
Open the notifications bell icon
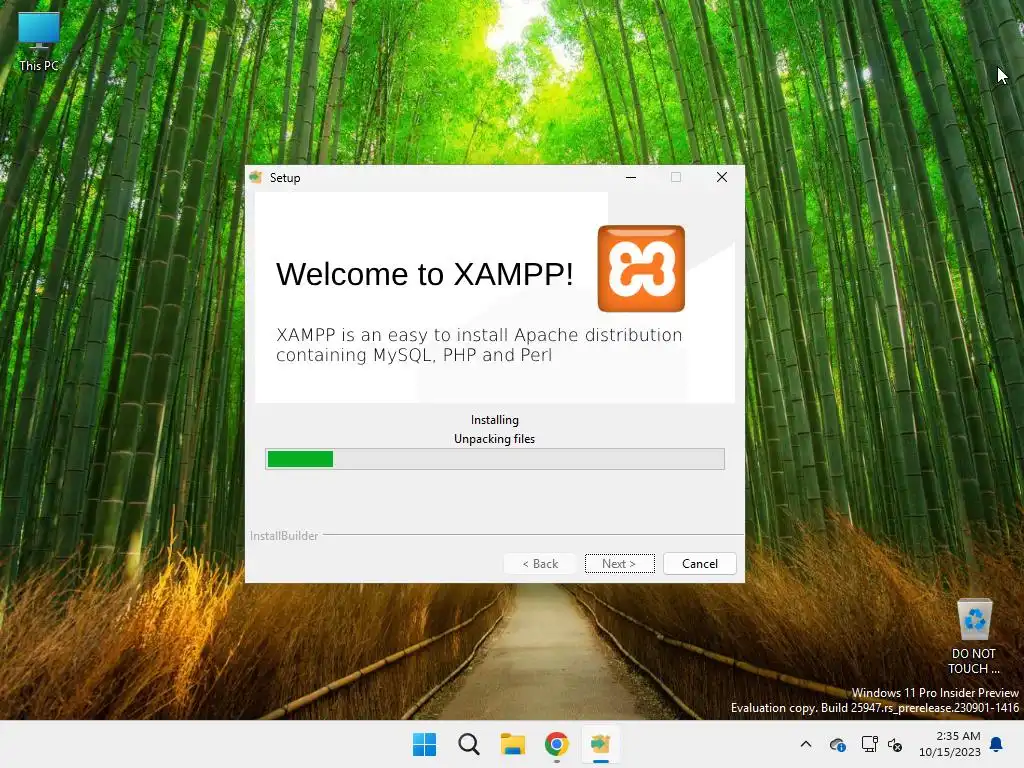[997, 744]
